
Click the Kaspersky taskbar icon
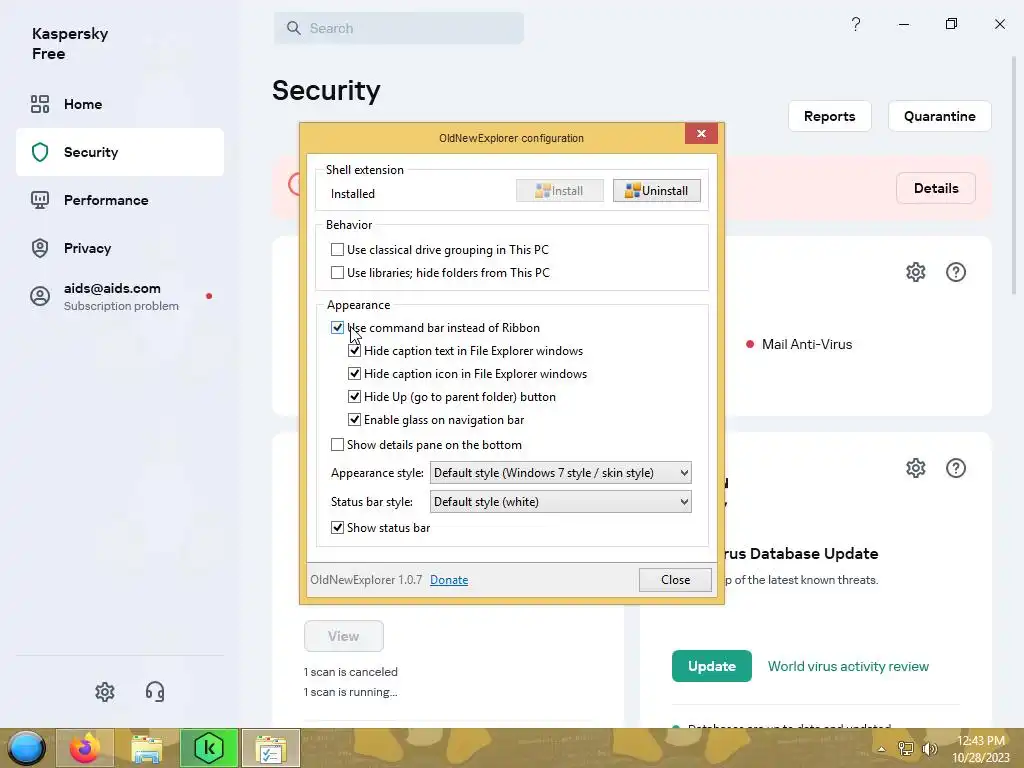coord(209,748)
